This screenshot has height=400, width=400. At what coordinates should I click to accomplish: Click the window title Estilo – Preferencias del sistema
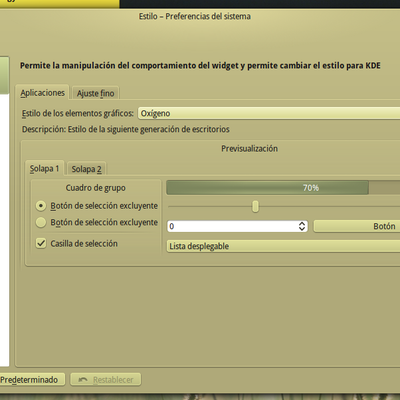pos(195,16)
